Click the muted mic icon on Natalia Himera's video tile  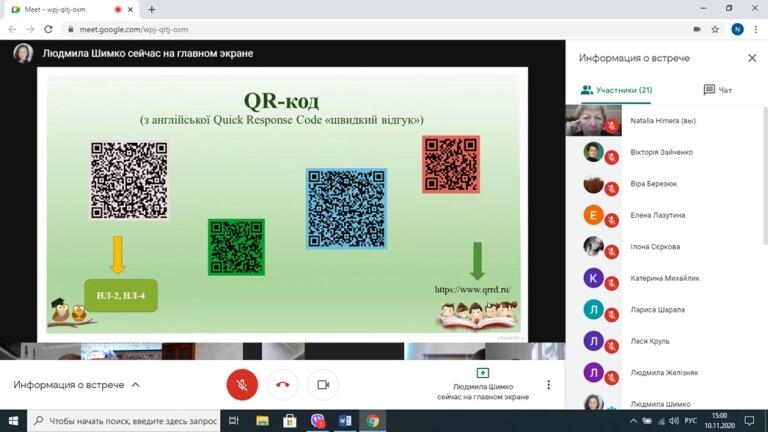pyautogui.click(x=611, y=126)
